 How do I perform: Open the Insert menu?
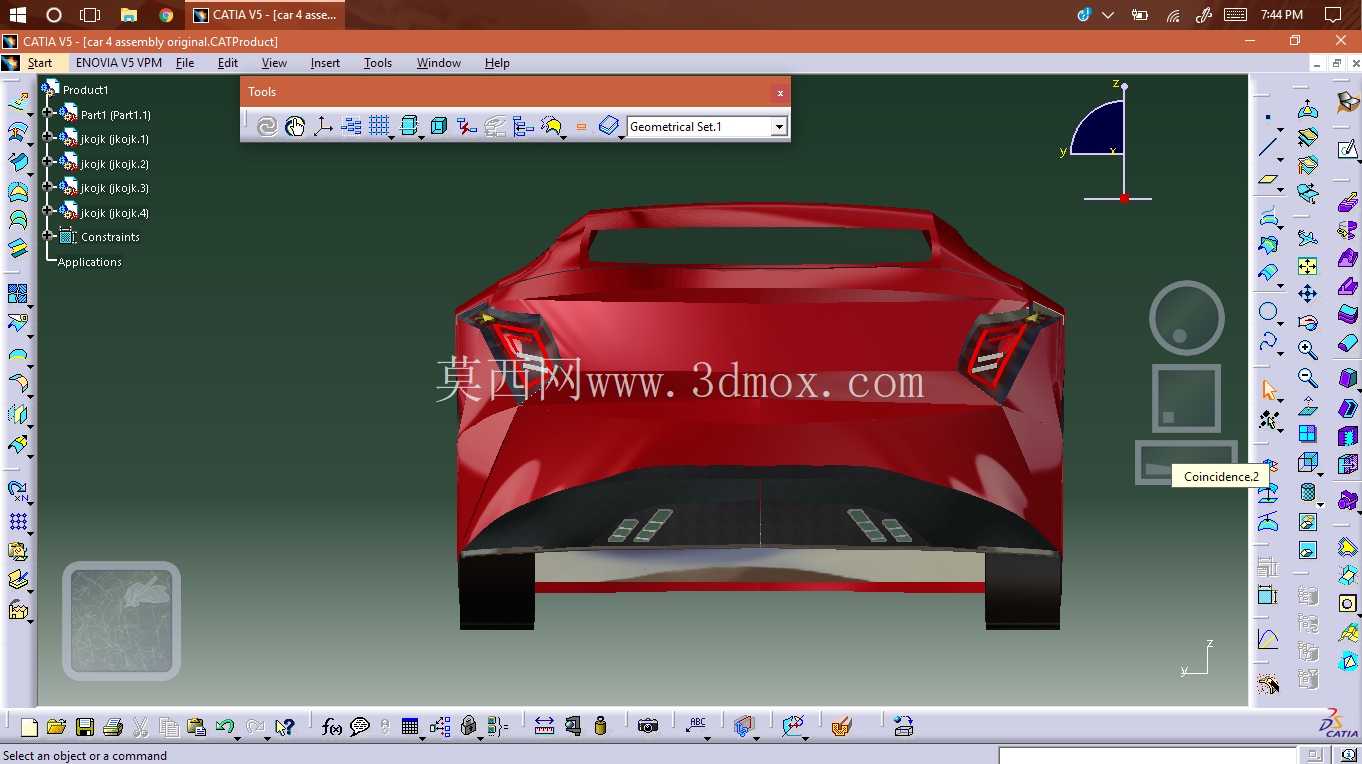pyautogui.click(x=325, y=63)
